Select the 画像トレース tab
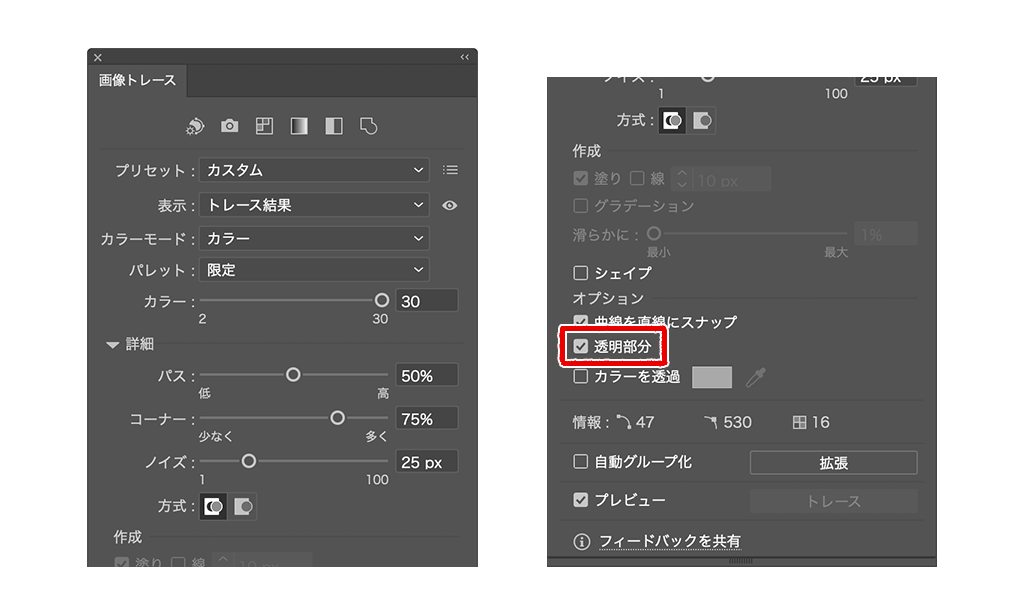This screenshot has width=1024, height=600. pos(137,80)
